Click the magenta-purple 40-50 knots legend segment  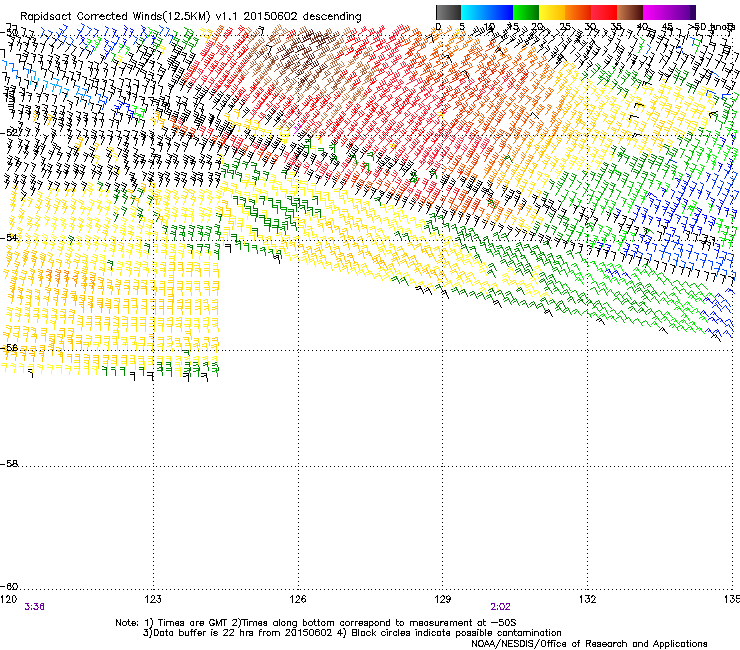pos(669,12)
